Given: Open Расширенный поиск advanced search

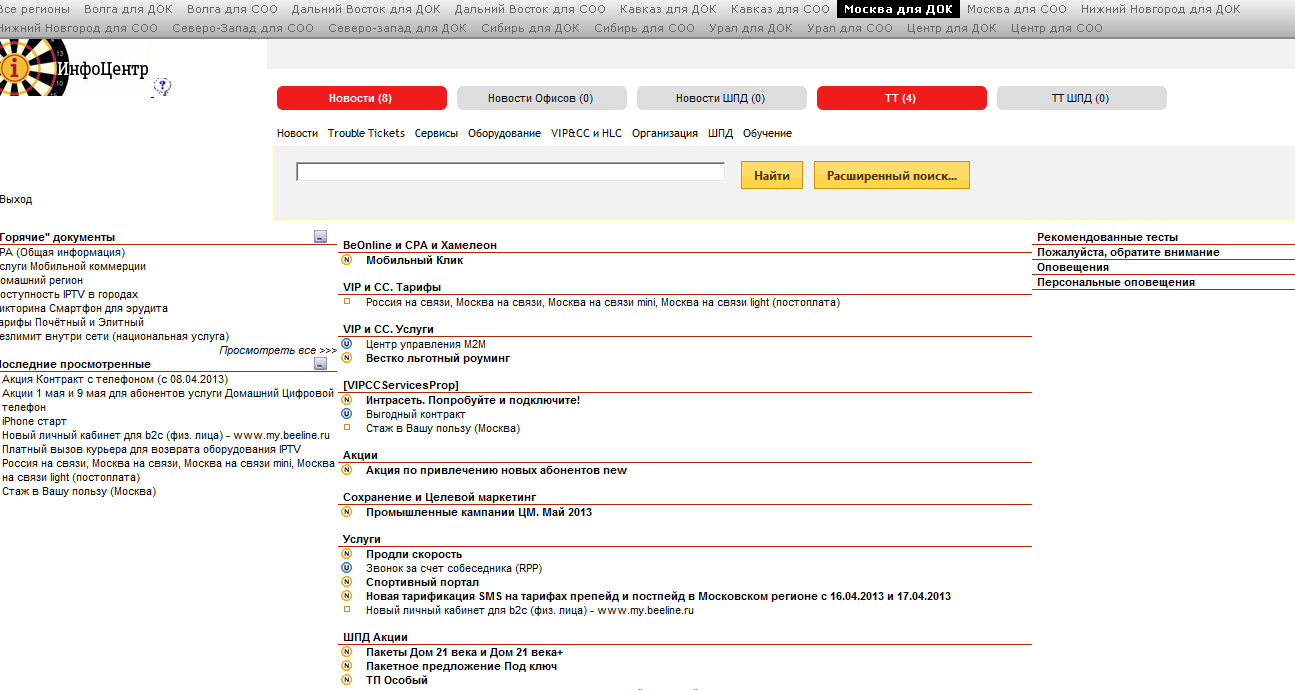Looking at the screenshot, I should 892,175.
